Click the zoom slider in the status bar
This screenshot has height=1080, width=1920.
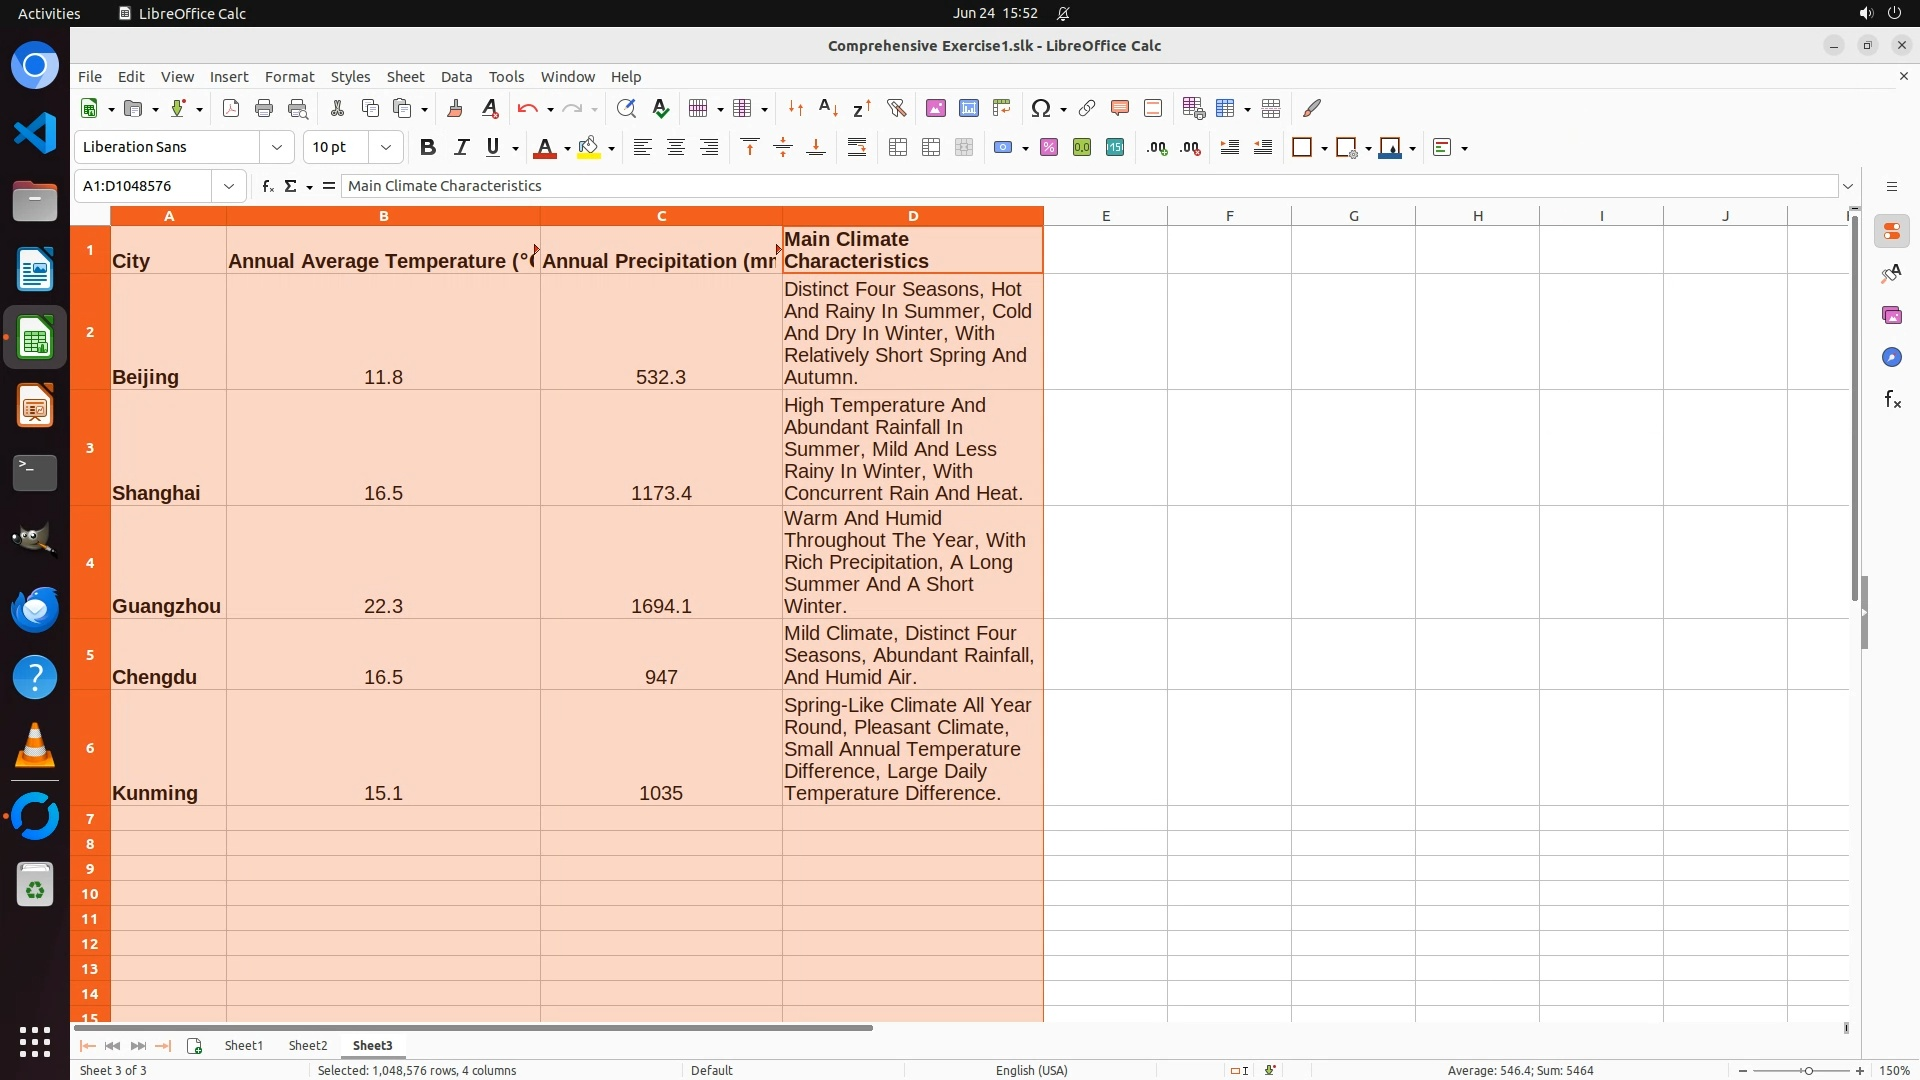pyautogui.click(x=1807, y=1070)
